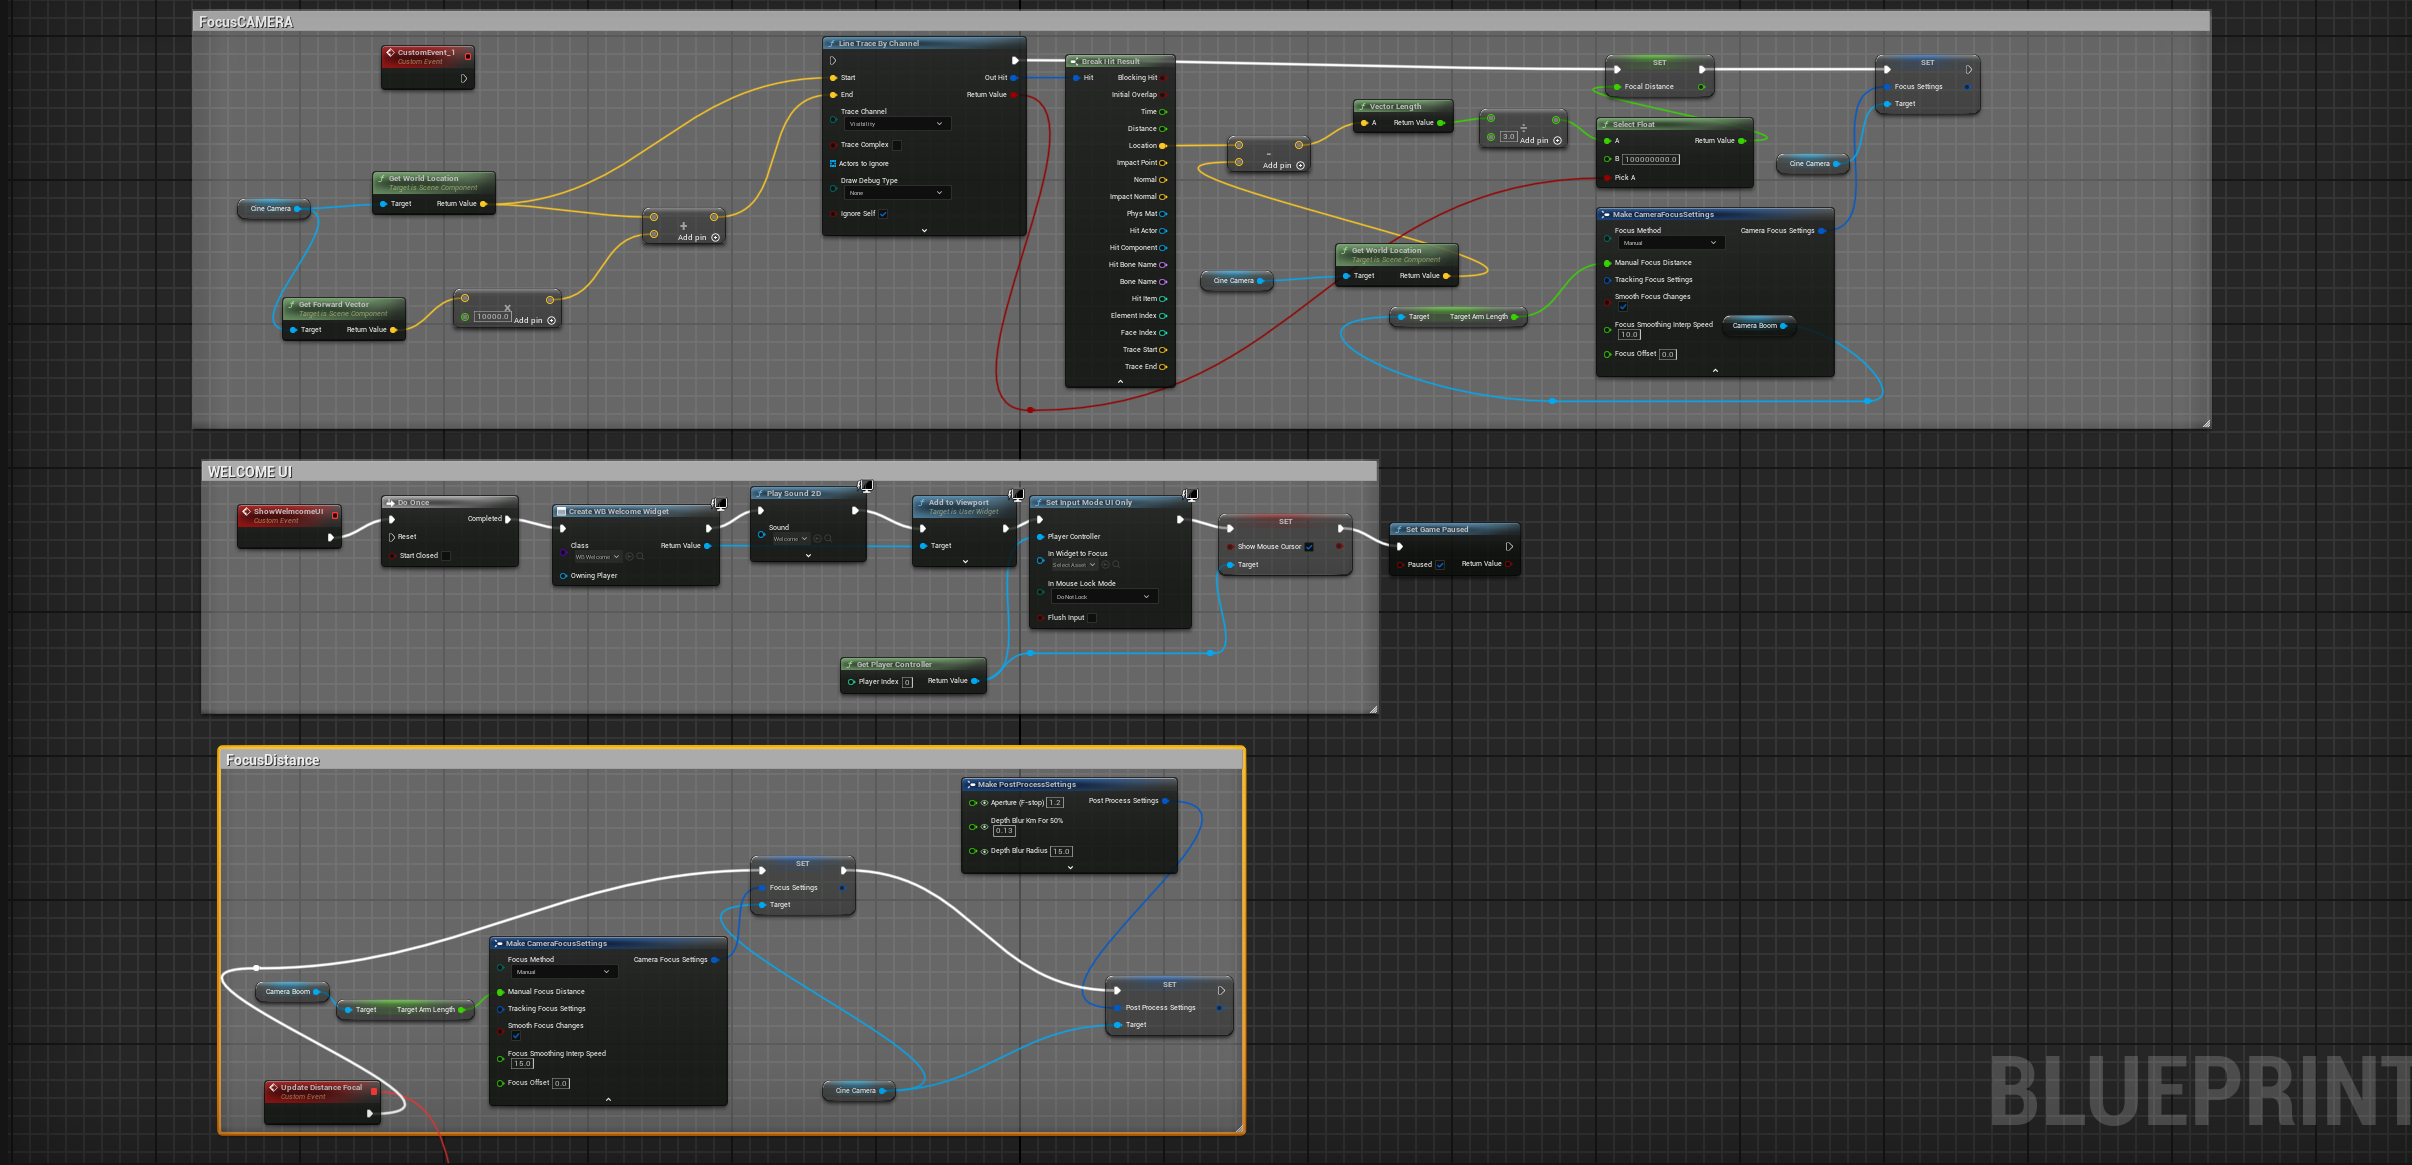Viewport: 2412px width, 1165px height.
Task: Select the WELCOME UI comment title
Action: click(250, 472)
